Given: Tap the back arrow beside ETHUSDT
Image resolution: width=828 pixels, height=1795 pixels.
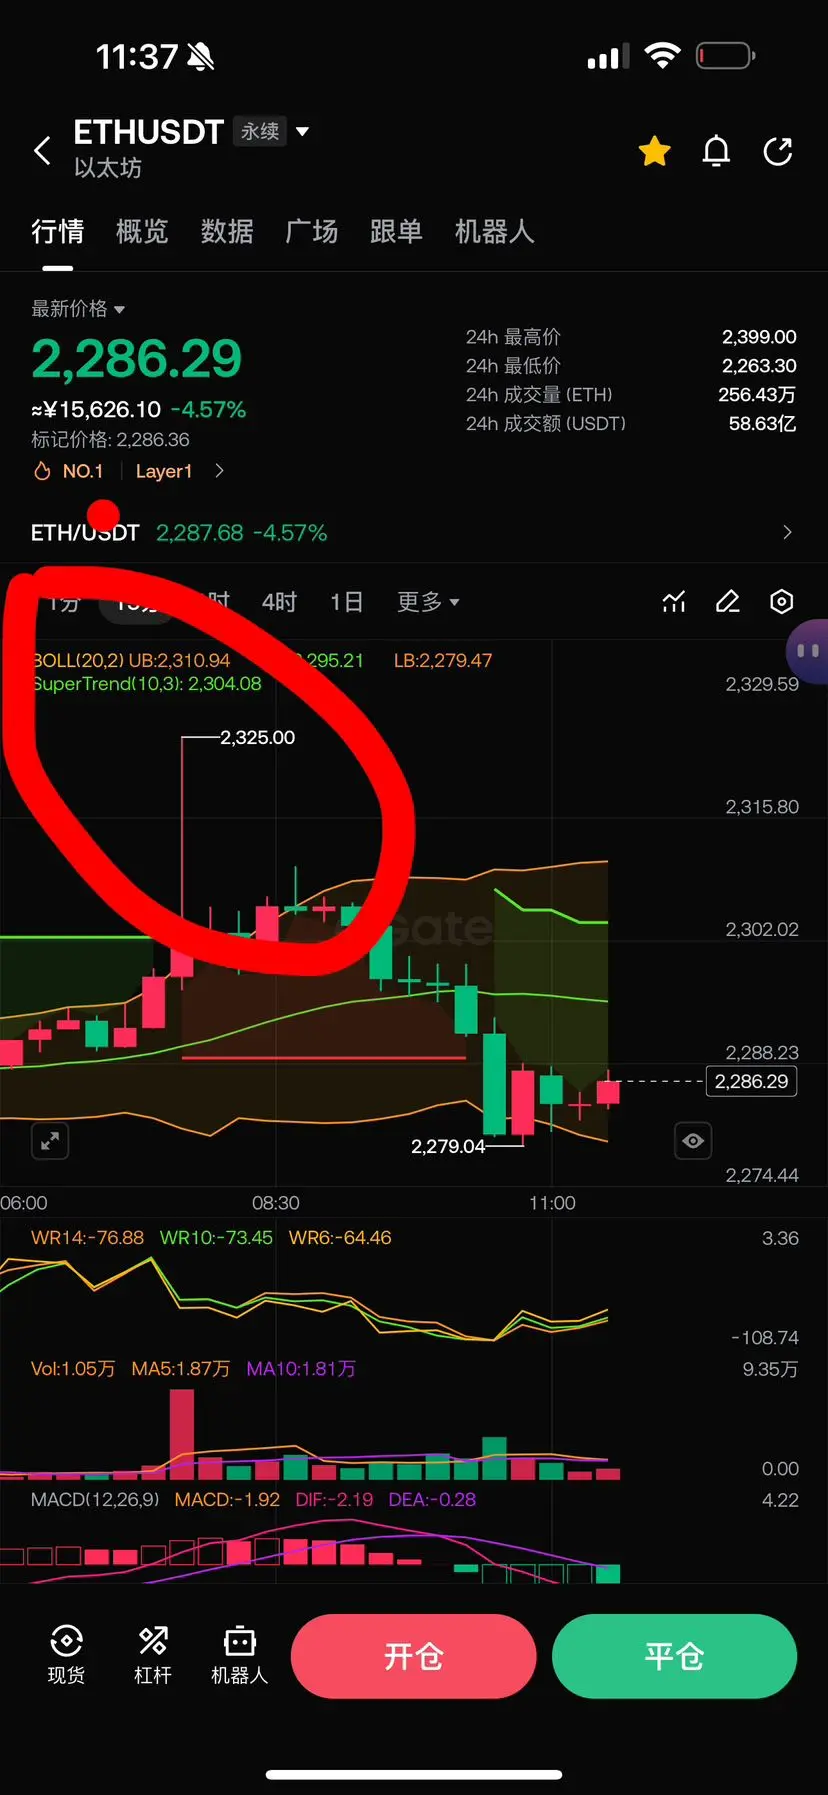Looking at the screenshot, I should coord(42,151).
